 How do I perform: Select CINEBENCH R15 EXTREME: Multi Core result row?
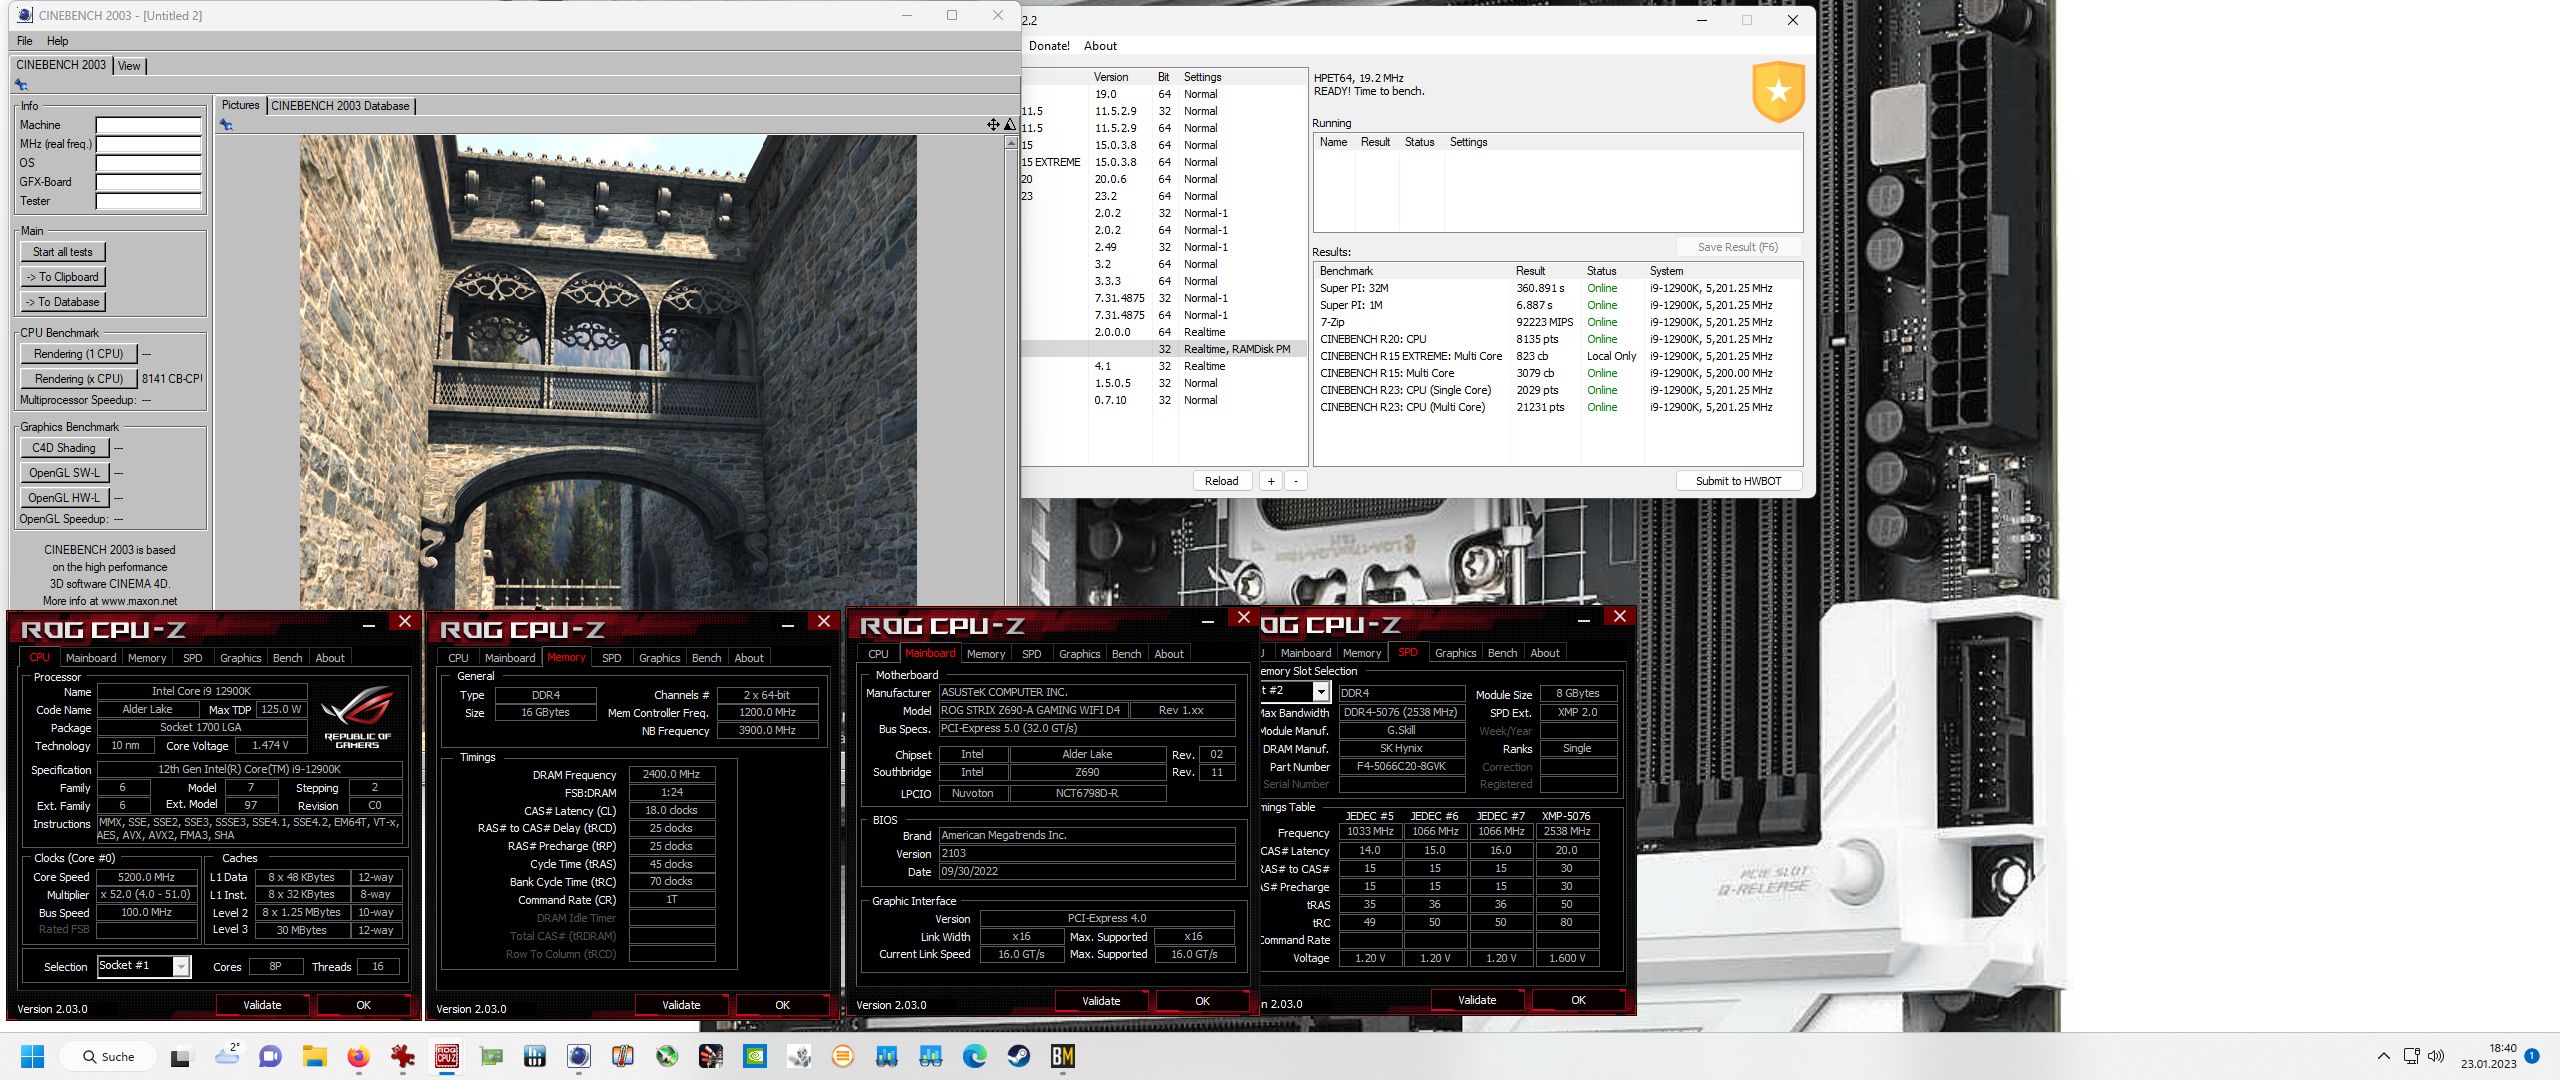tap(1558, 356)
